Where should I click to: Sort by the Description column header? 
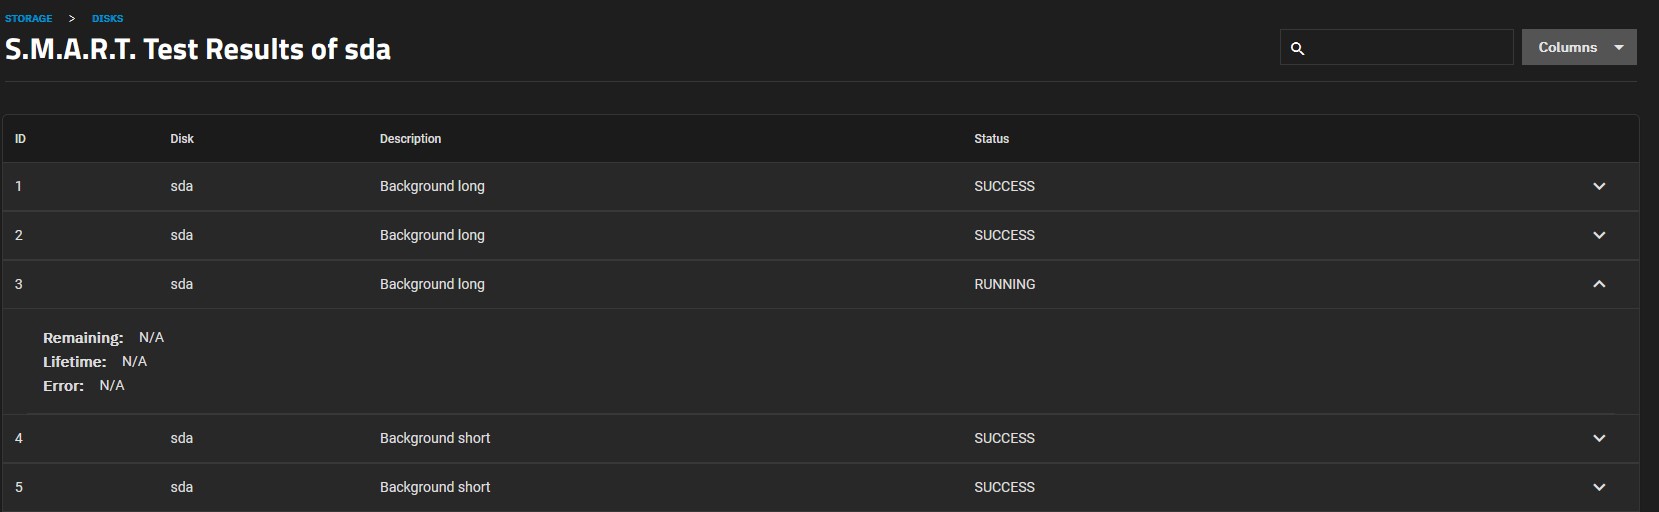click(410, 139)
